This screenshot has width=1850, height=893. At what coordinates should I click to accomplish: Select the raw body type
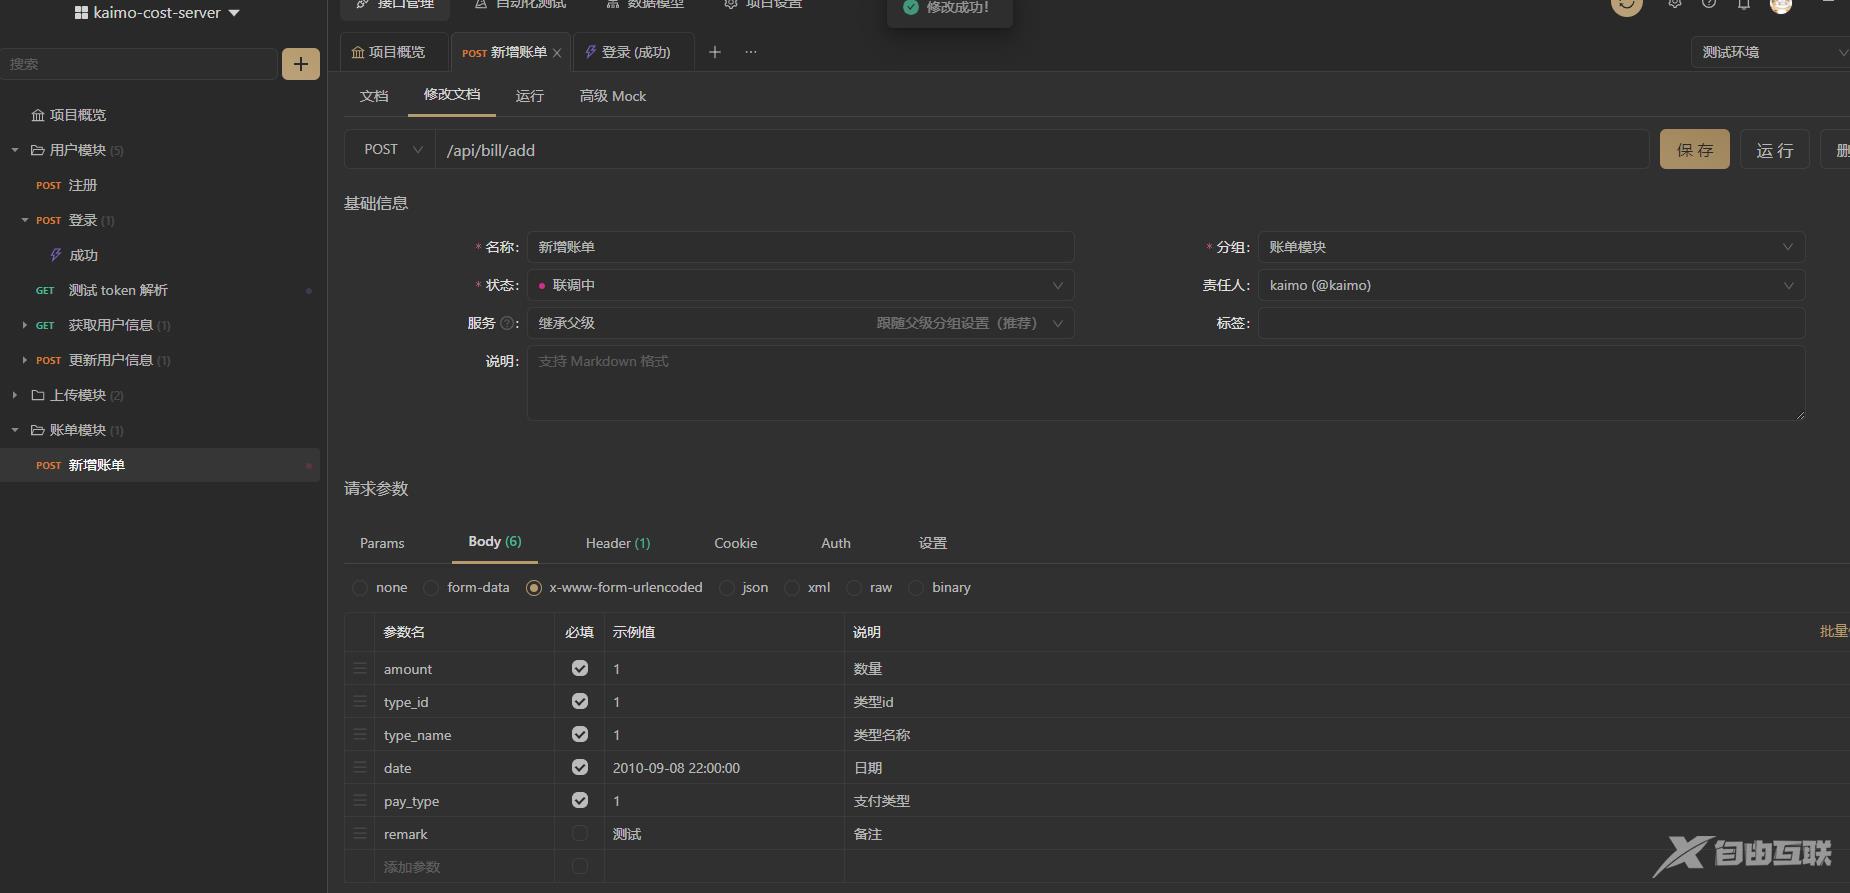tap(854, 588)
